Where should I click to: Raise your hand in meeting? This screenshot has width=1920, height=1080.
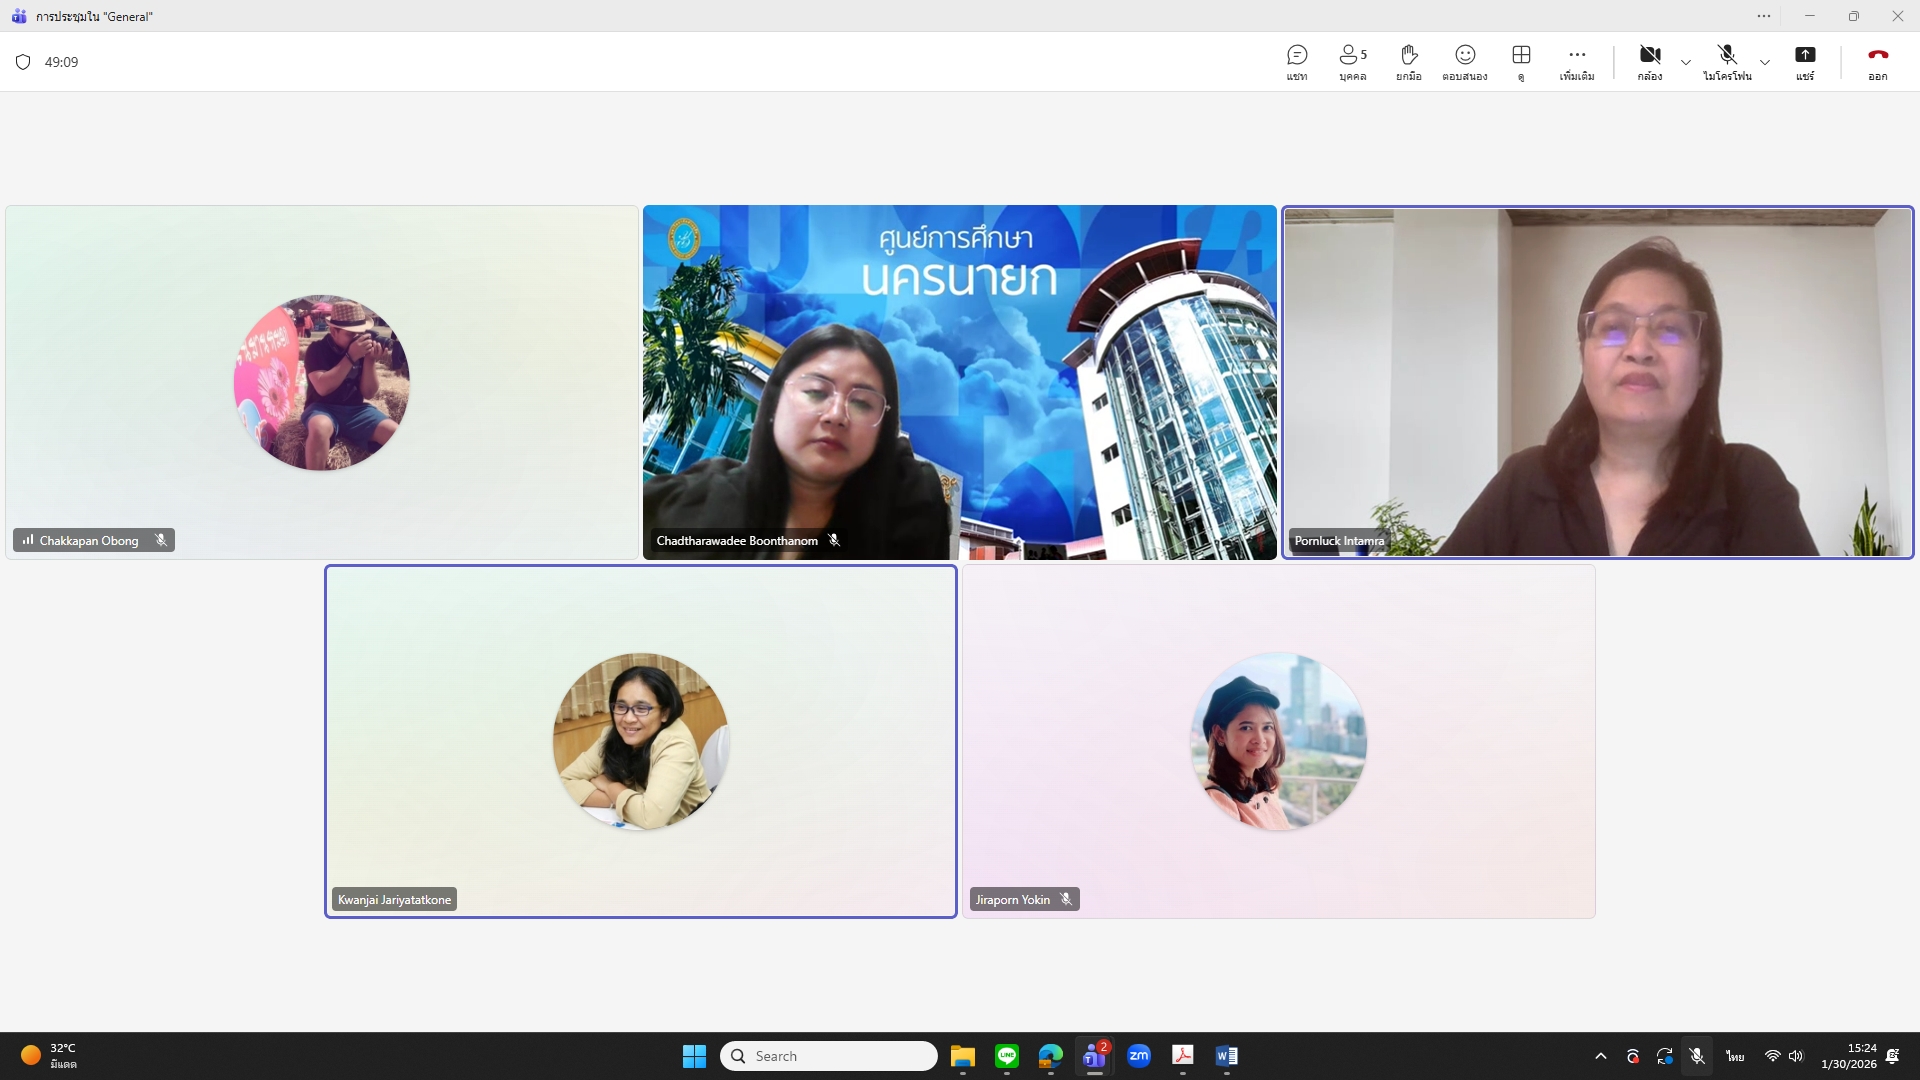(x=1408, y=62)
